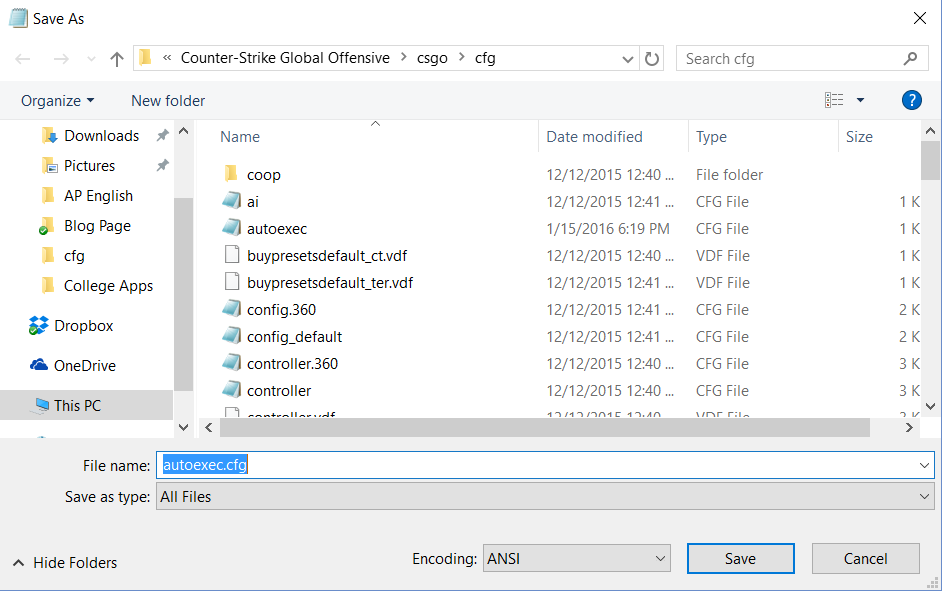Select the autoexec CFG file
942x591 pixels.
[276, 229]
